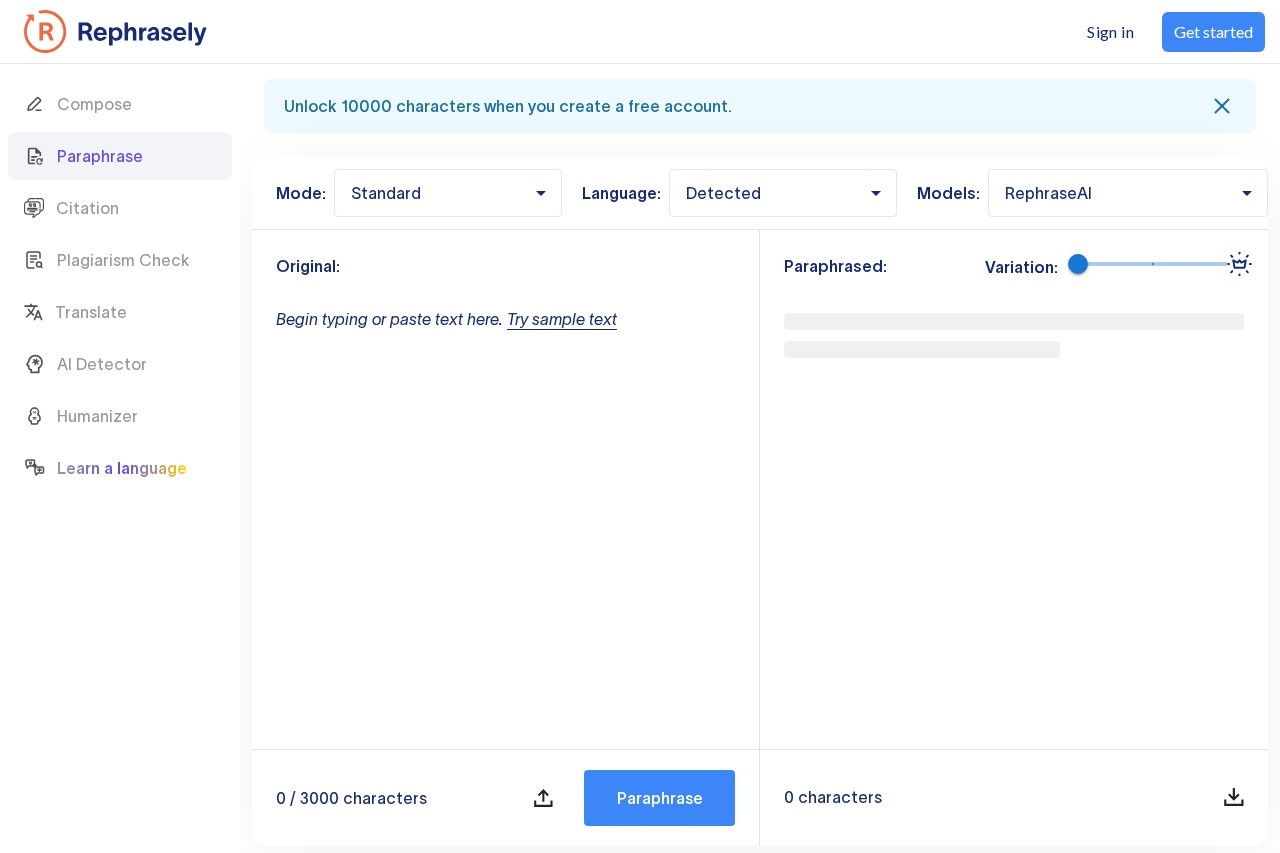
Task: Click the Plagiarism Check sidebar icon
Action: [35, 260]
